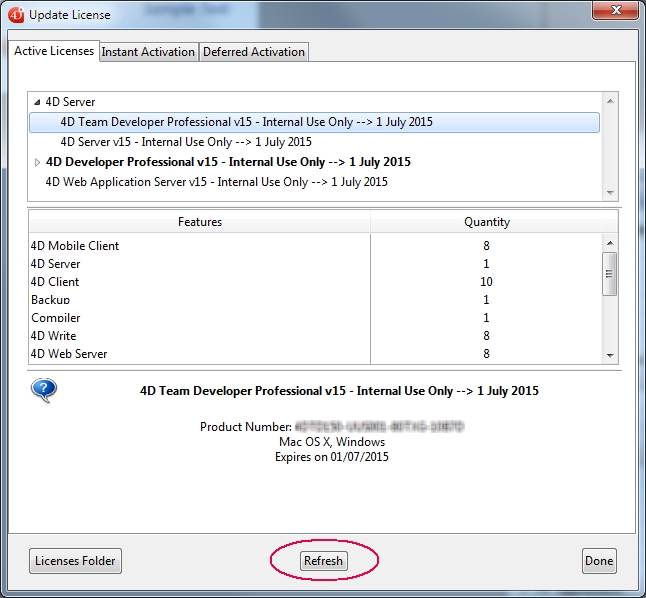This screenshot has height=598, width=646.
Task: Switch to the Instant Activation tab
Action: pos(148,52)
